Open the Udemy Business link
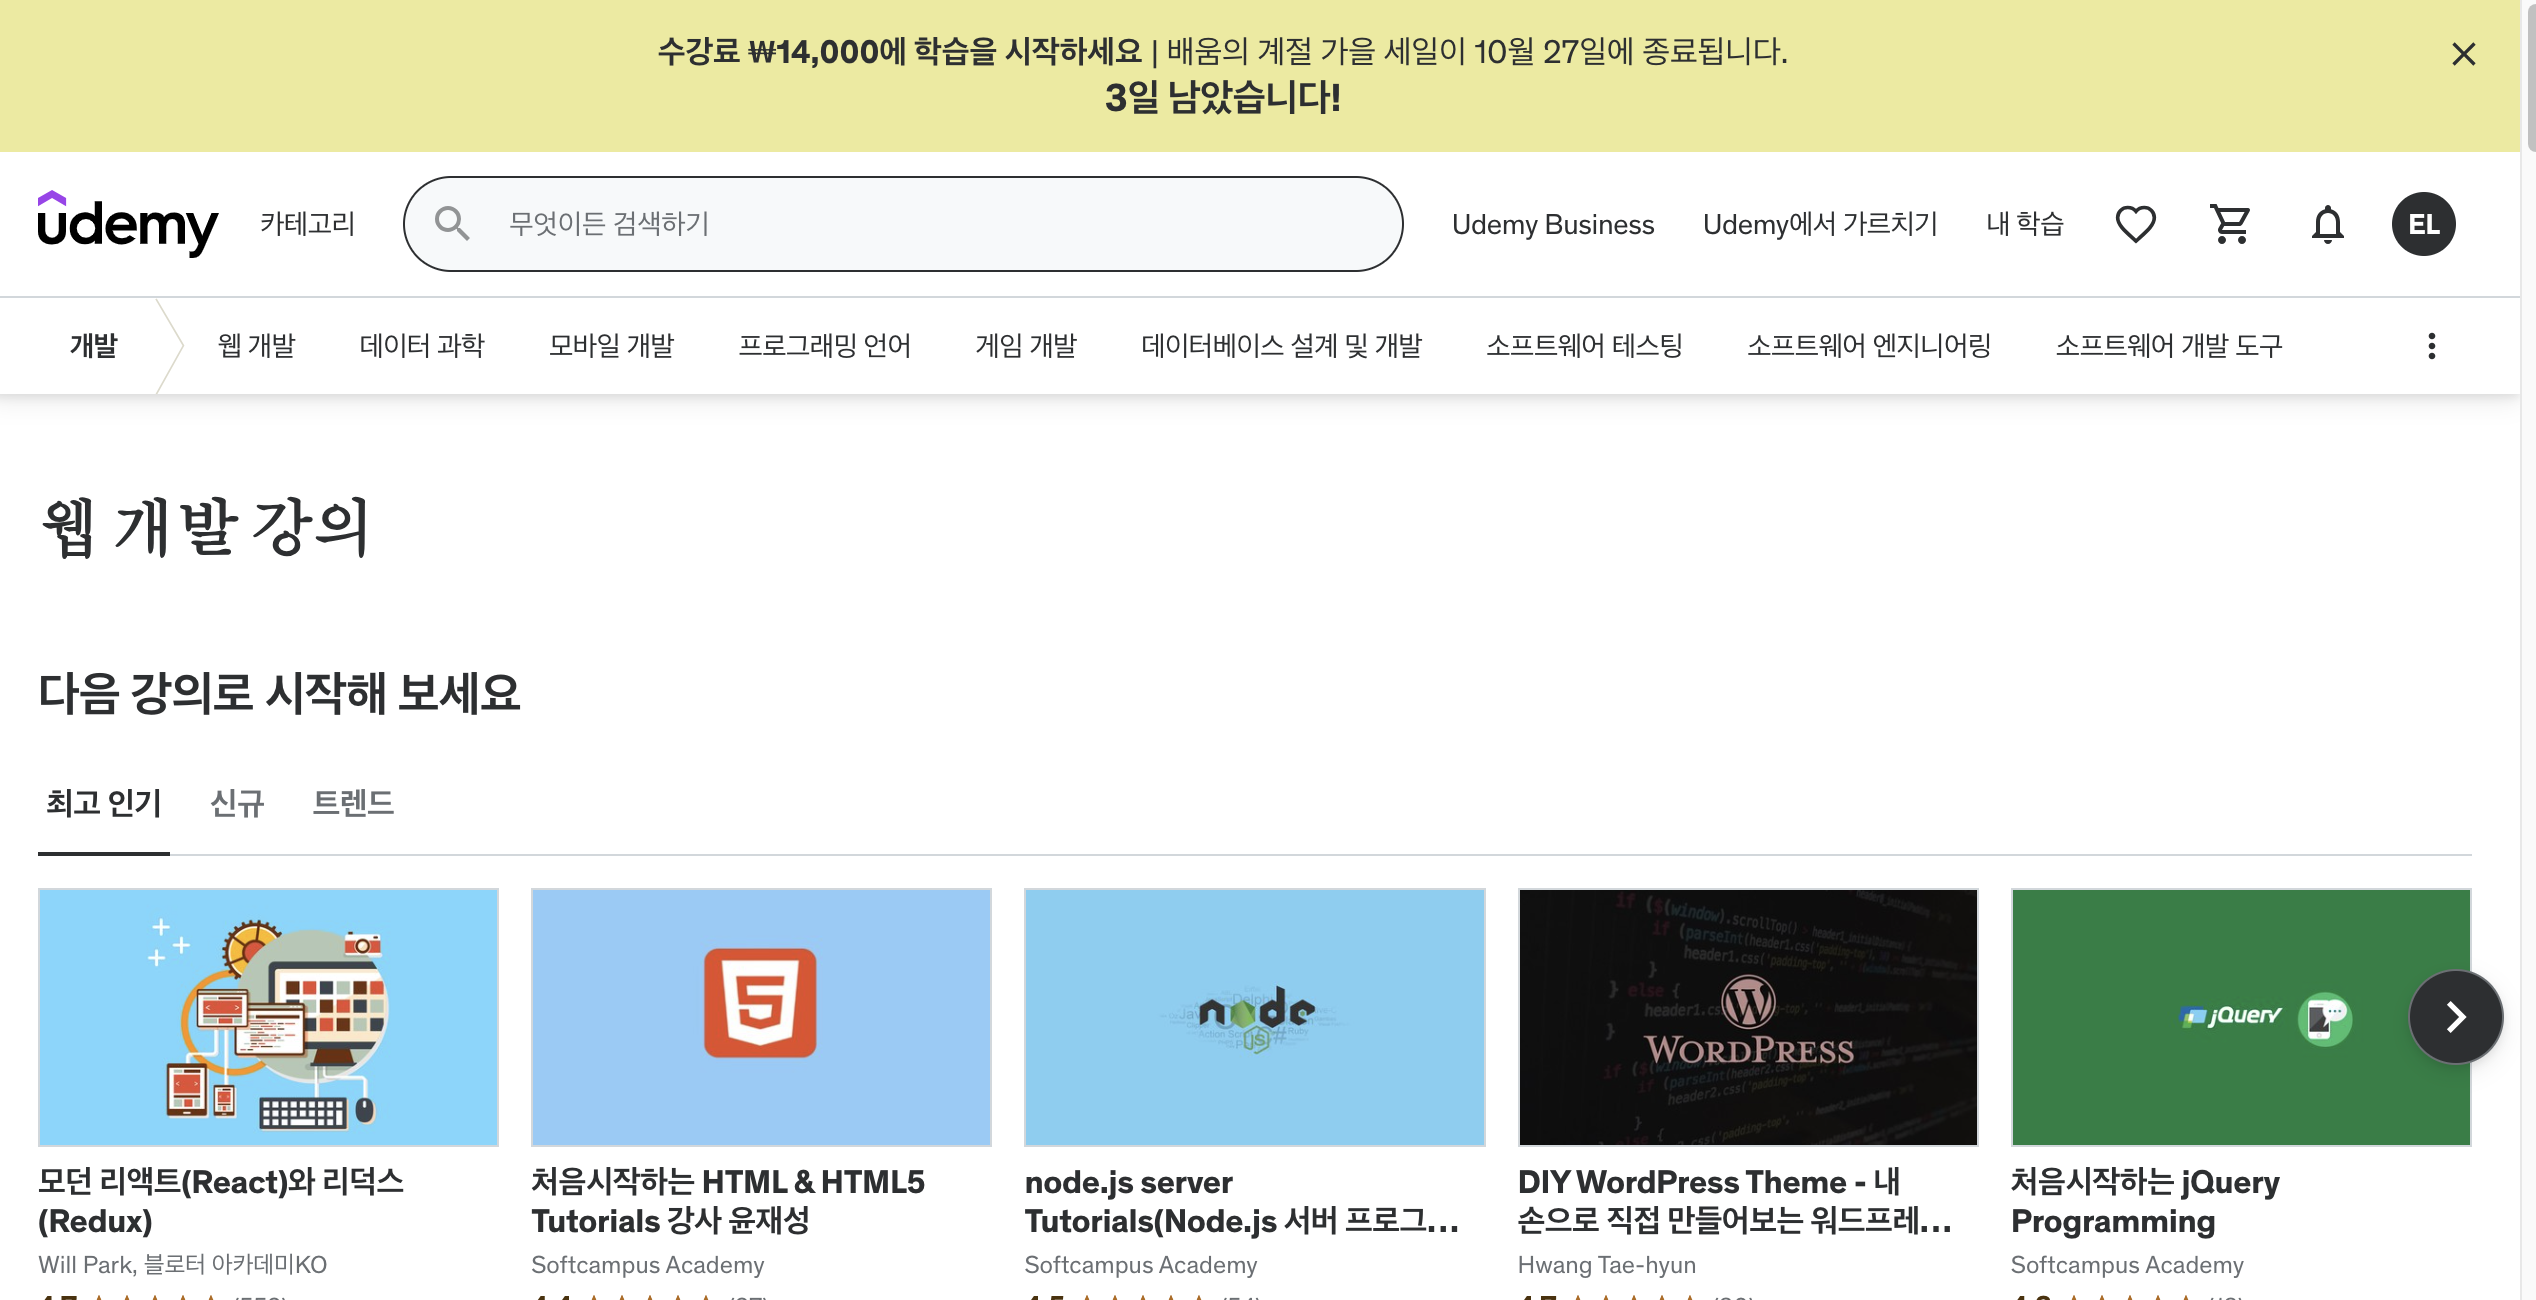Image resolution: width=2536 pixels, height=1300 pixels. click(x=1553, y=224)
